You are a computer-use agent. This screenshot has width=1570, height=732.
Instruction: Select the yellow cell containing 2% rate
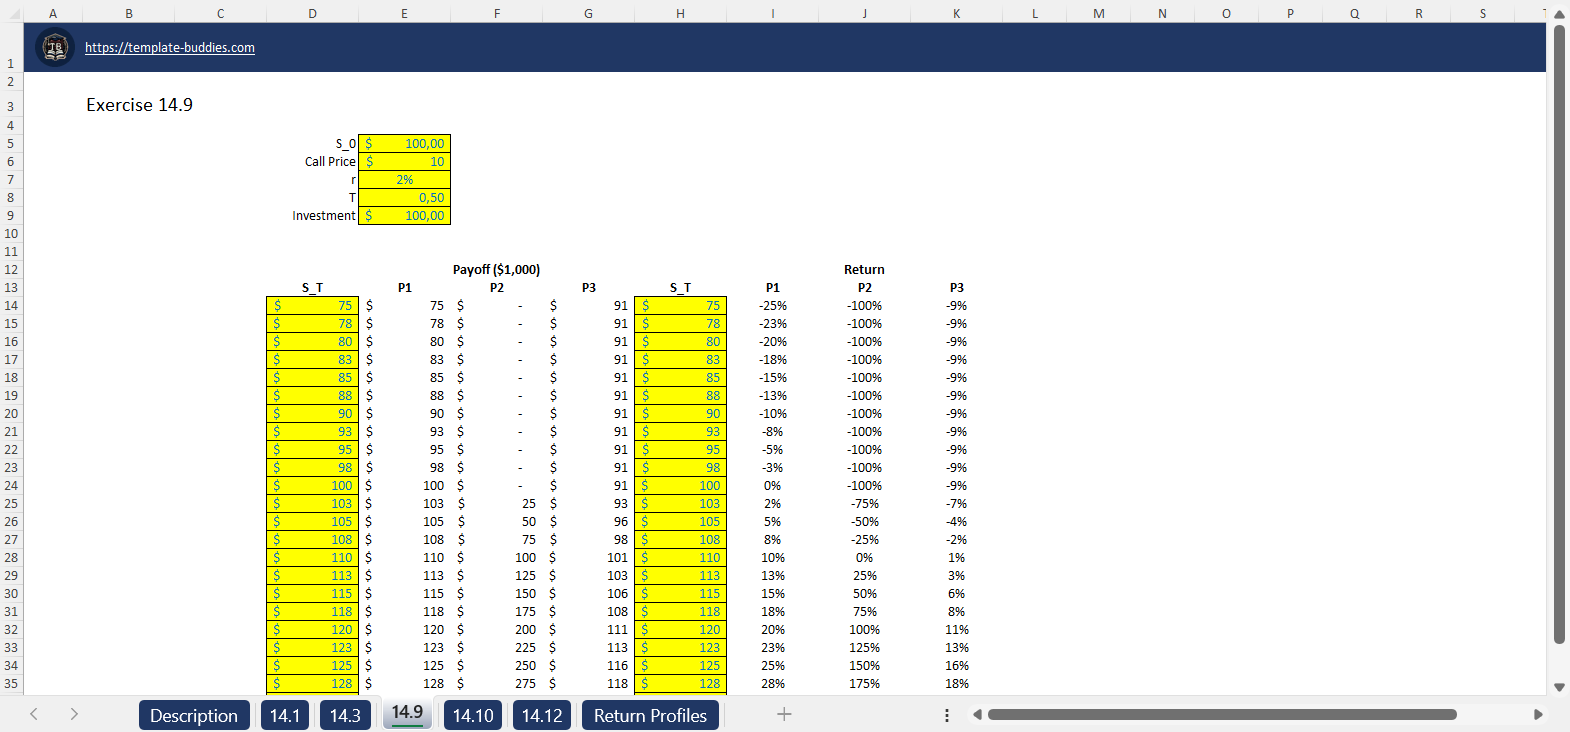coord(405,180)
